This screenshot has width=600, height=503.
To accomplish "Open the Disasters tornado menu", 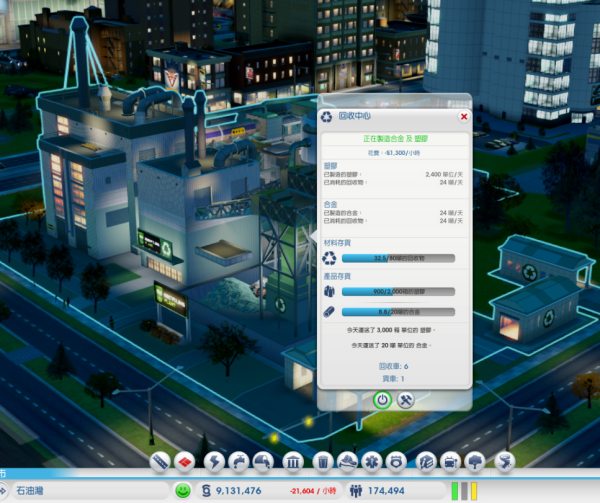I will click(505, 462).
